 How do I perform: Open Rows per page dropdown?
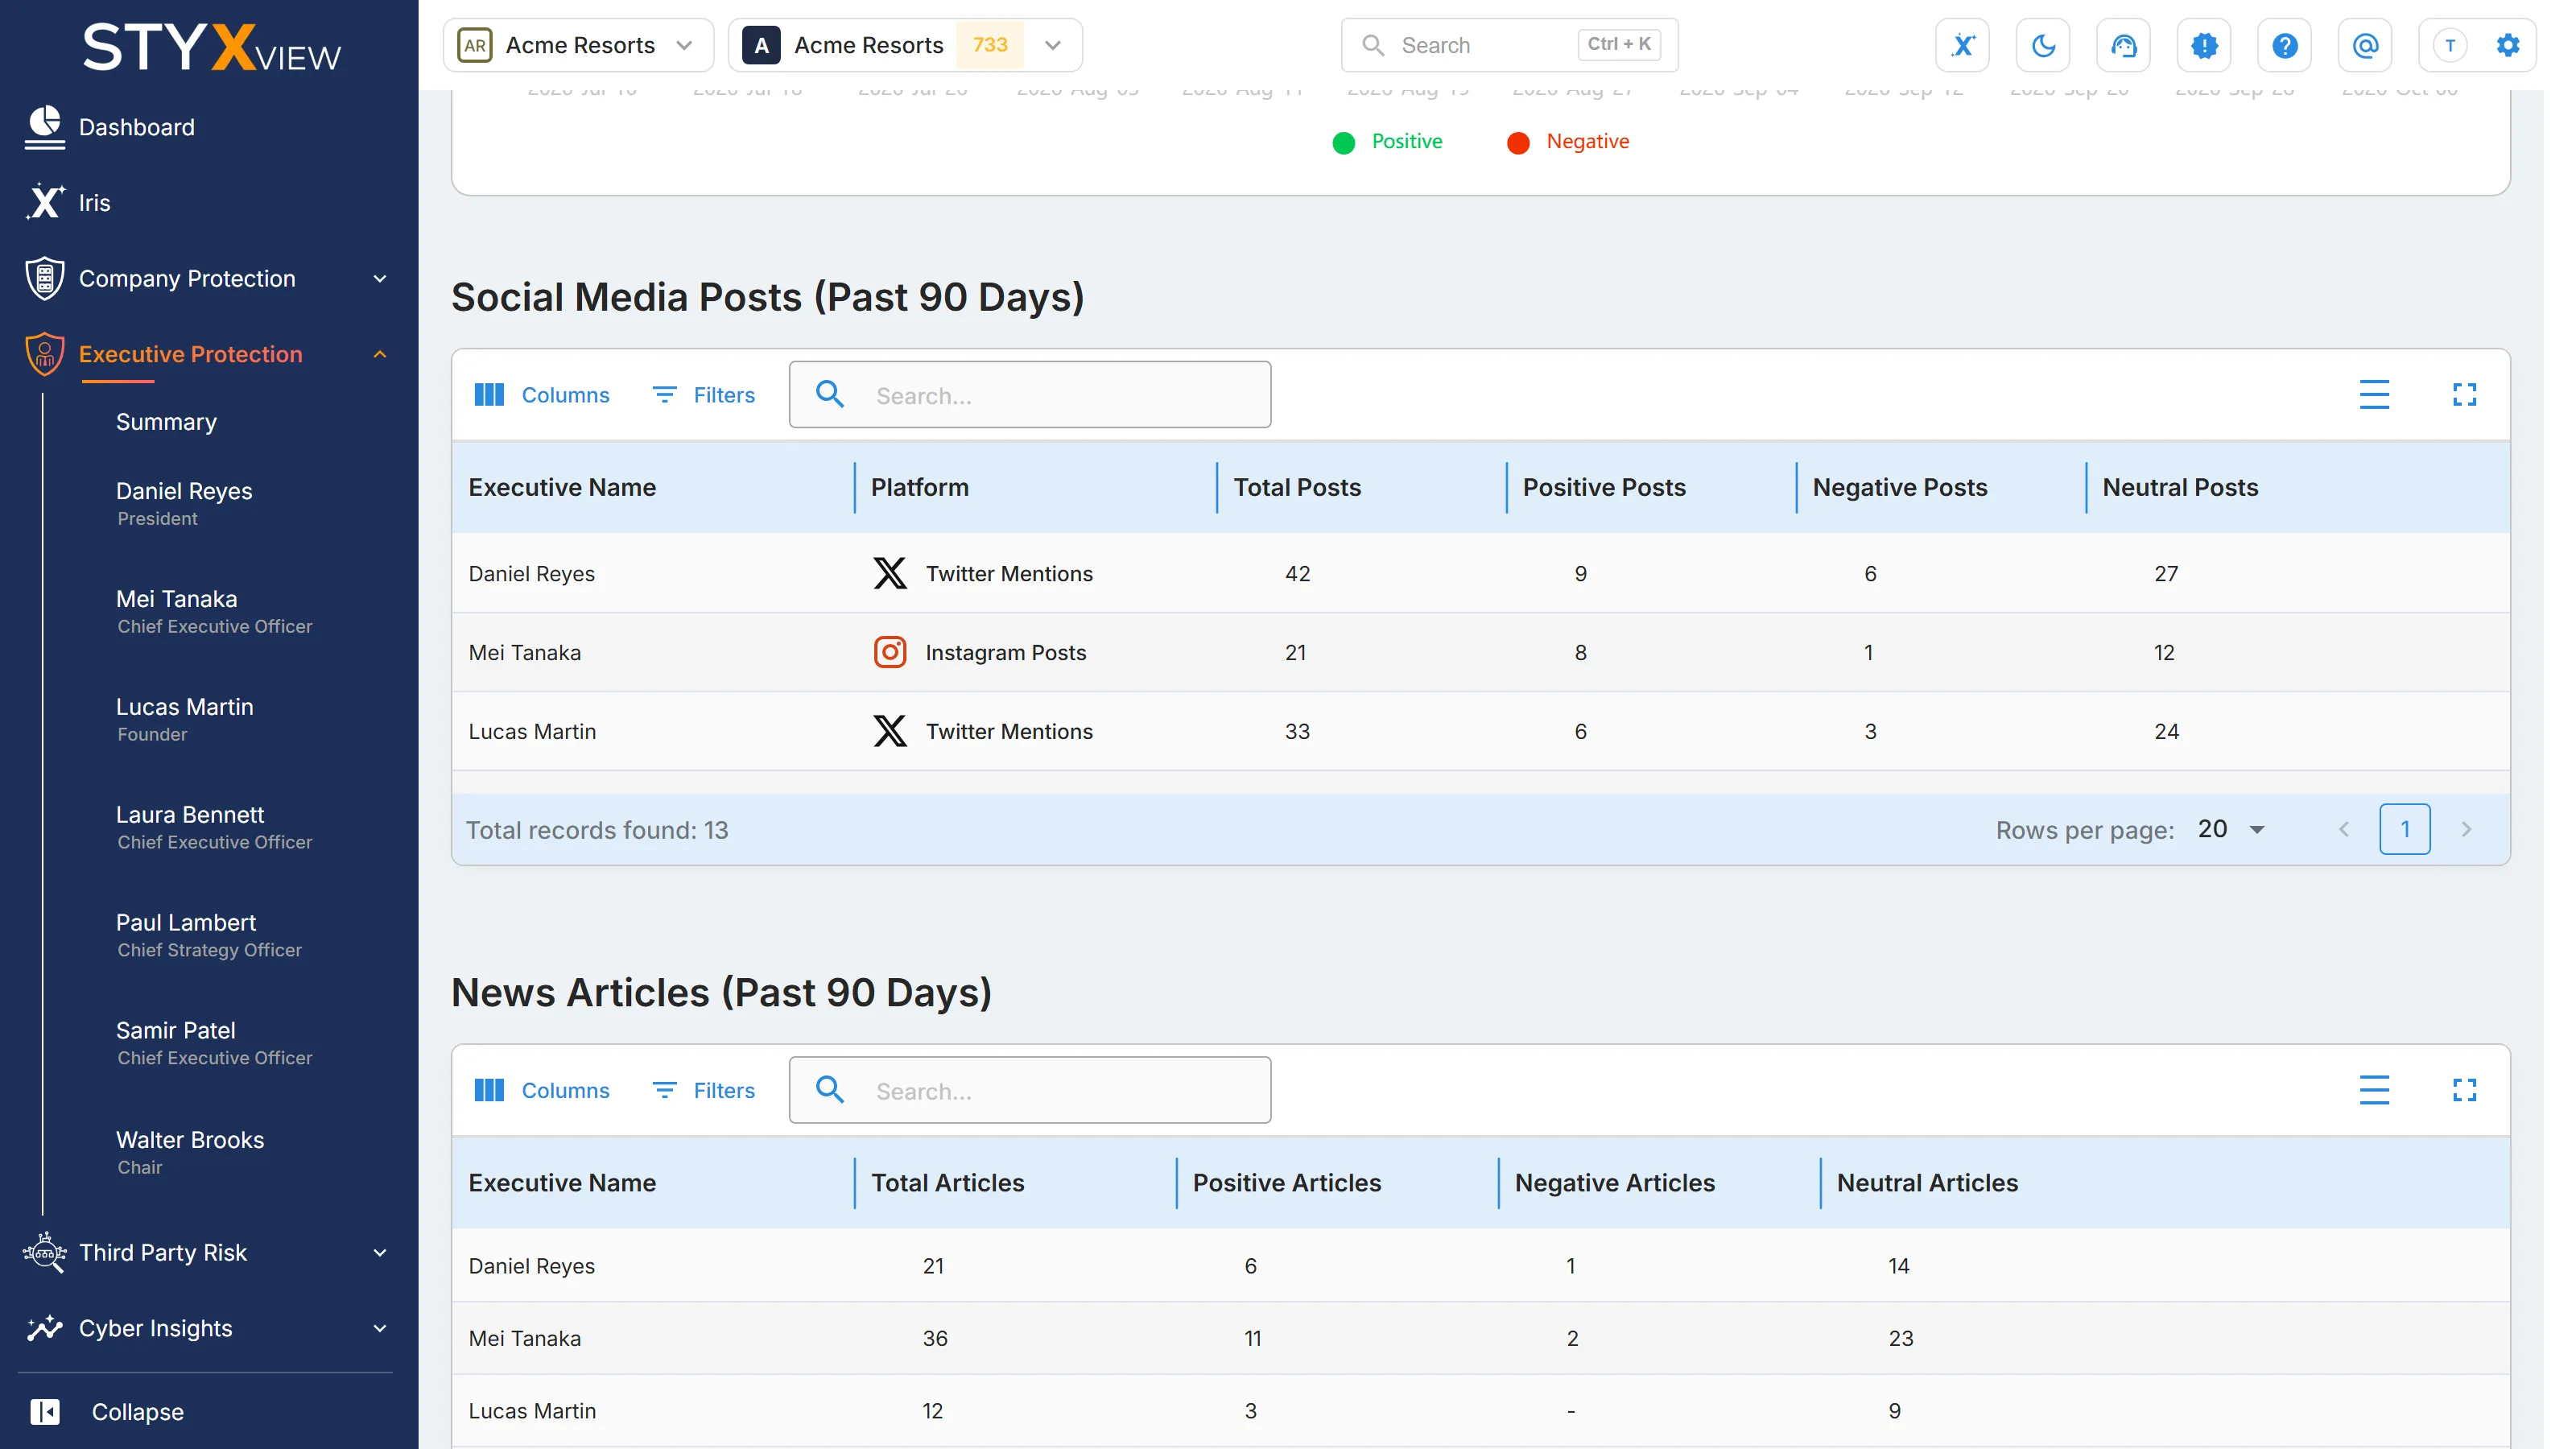point(2232,829)
